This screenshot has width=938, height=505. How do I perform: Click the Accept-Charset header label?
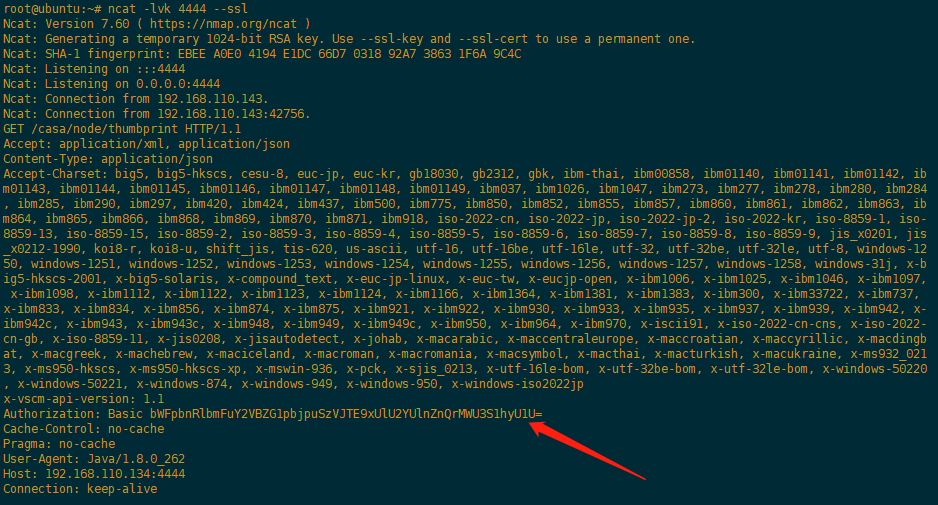(53, 174)
